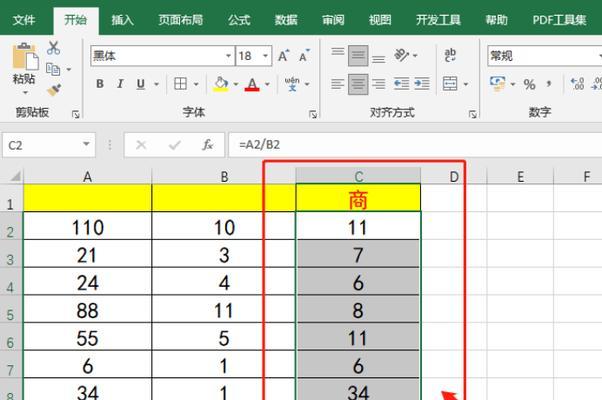Expand font color dropdown arrow
Image resolution: width=602 pixels, height=400 pixels.
coord(267,84)
